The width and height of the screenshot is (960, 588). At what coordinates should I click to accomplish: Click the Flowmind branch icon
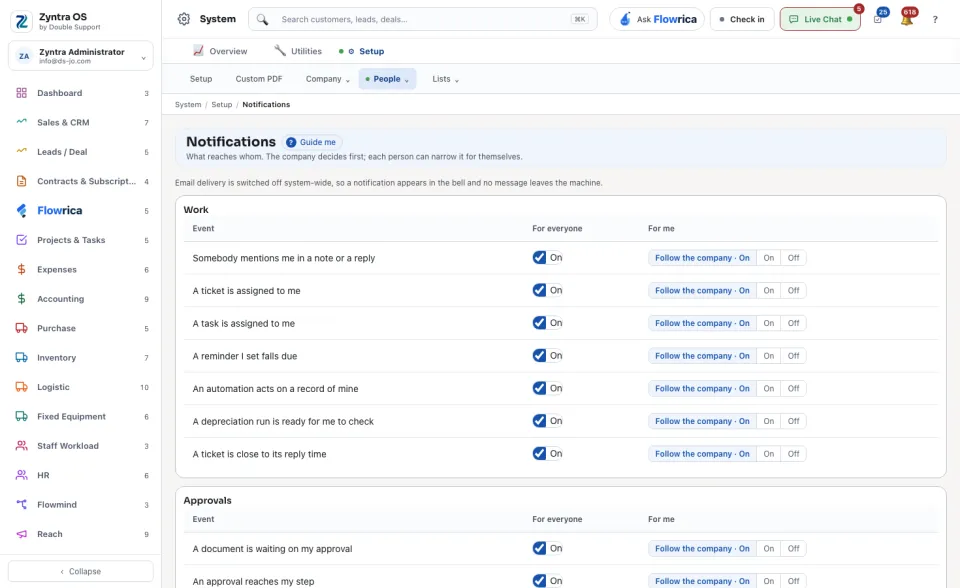coord(21,505)
